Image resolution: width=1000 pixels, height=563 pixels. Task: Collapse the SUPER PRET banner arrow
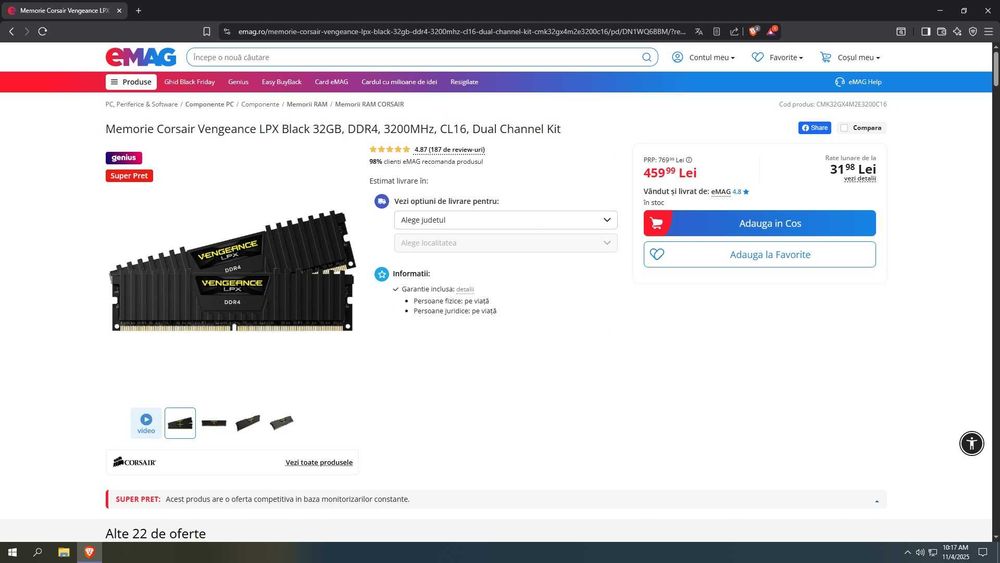click(x=877, y=501)
